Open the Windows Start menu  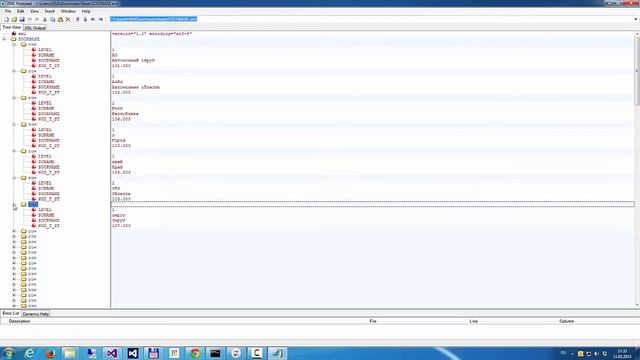click(9, 353)
